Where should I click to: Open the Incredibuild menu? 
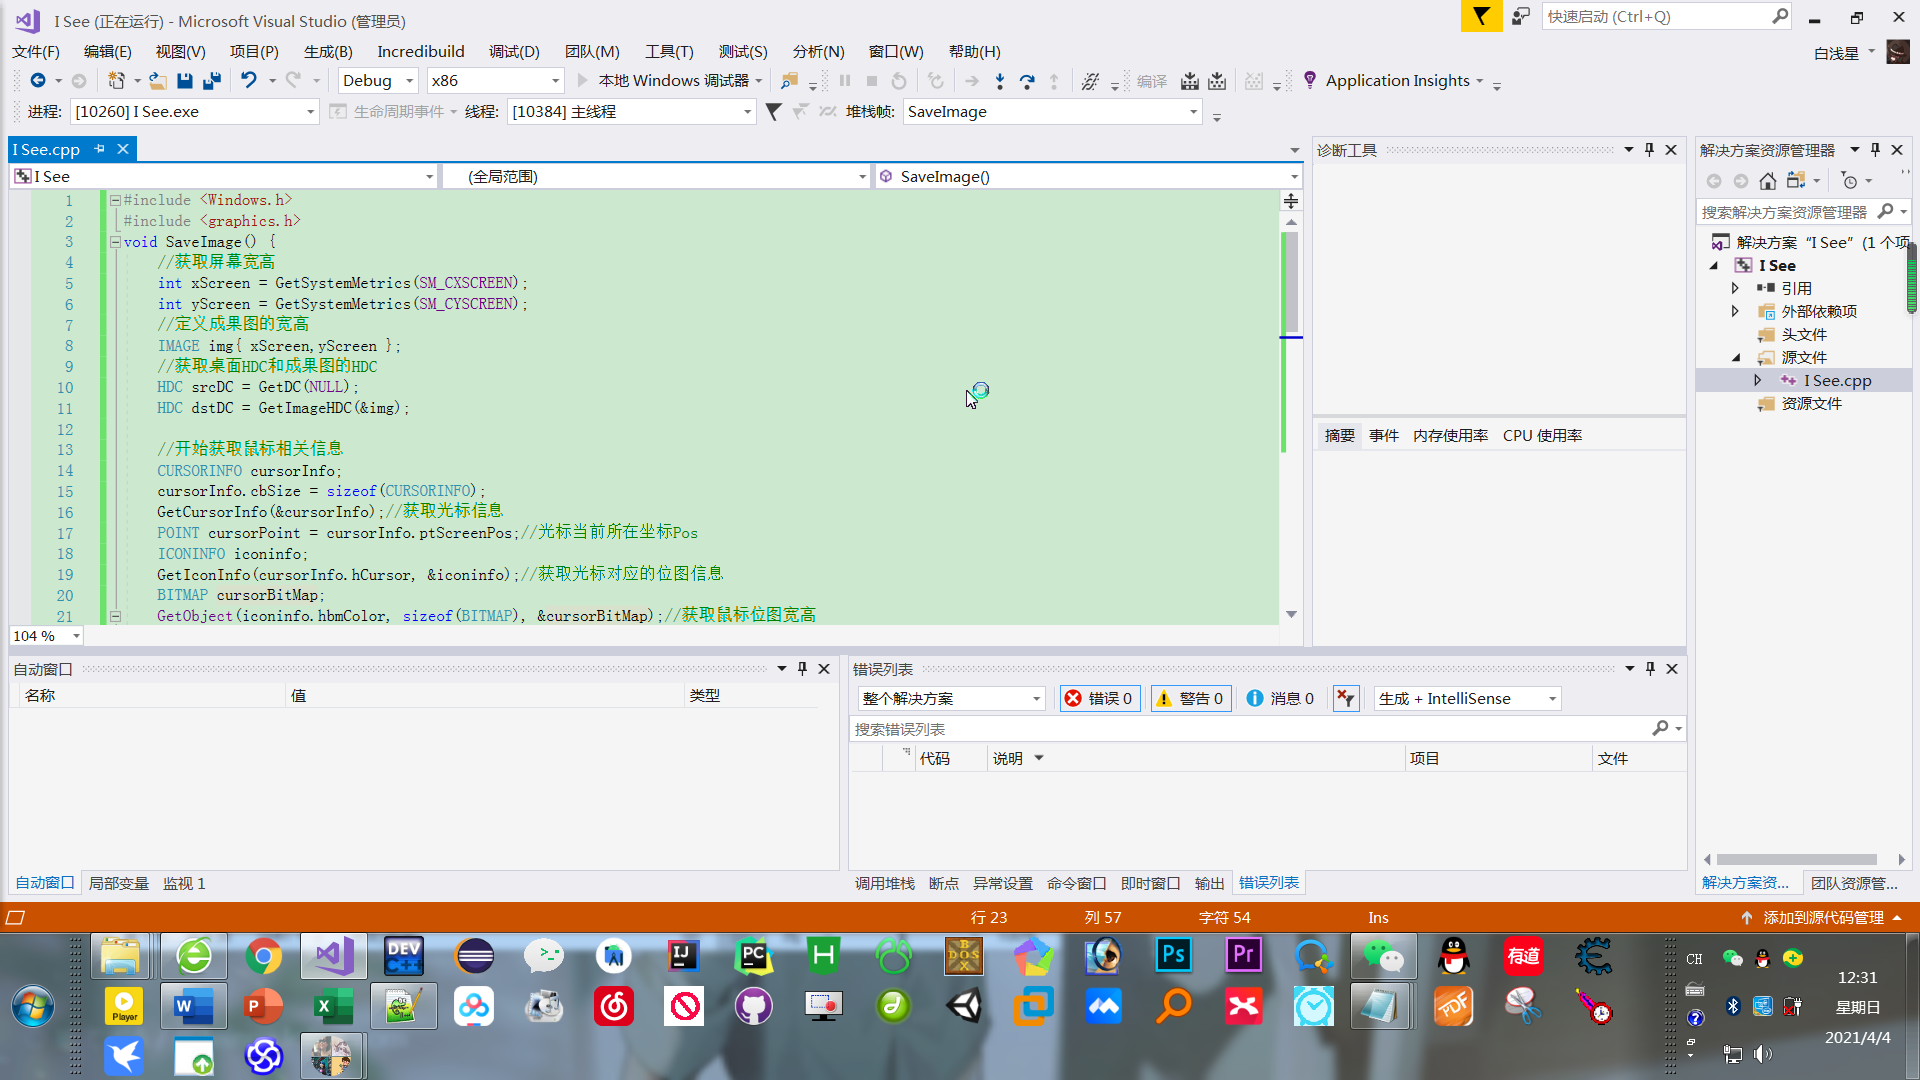tap(420, 51)
